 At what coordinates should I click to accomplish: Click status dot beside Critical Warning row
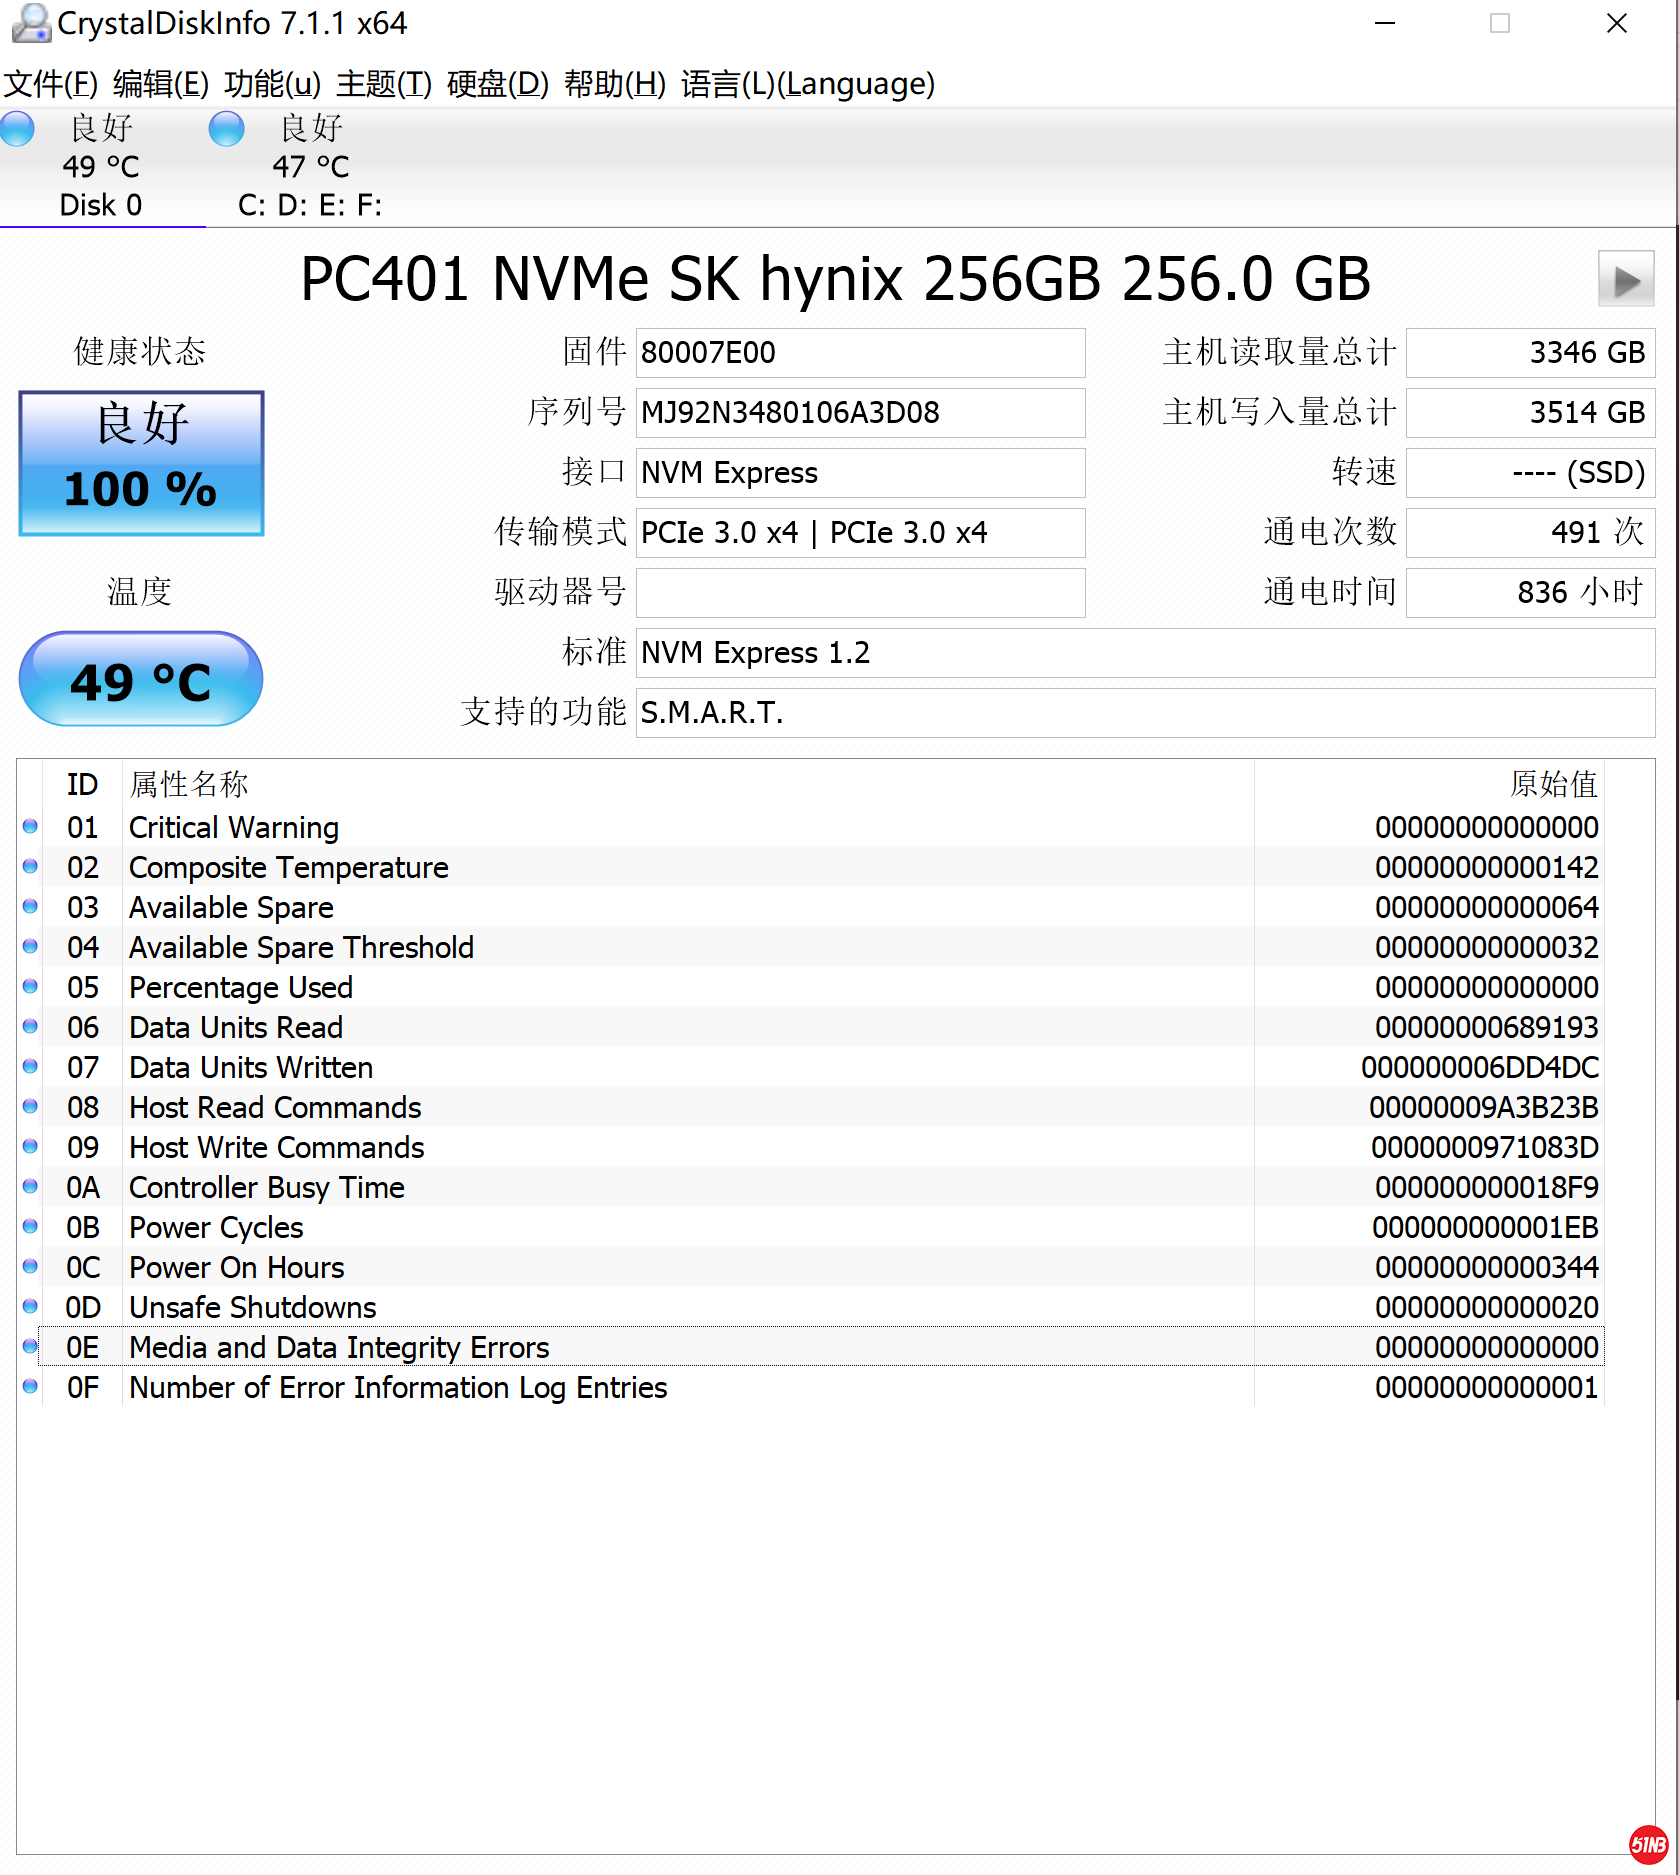pyautogui.click(x=30, y=827)
